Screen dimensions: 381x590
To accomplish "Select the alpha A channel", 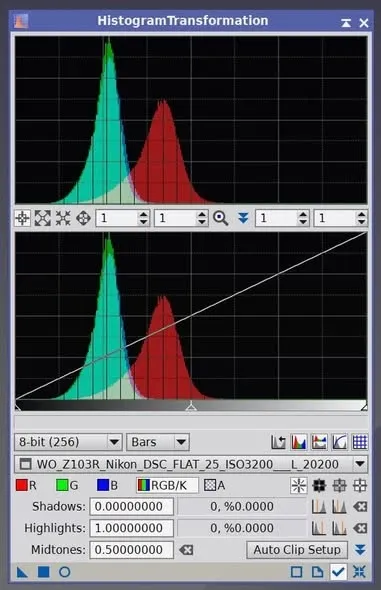I will pos(214,485).
